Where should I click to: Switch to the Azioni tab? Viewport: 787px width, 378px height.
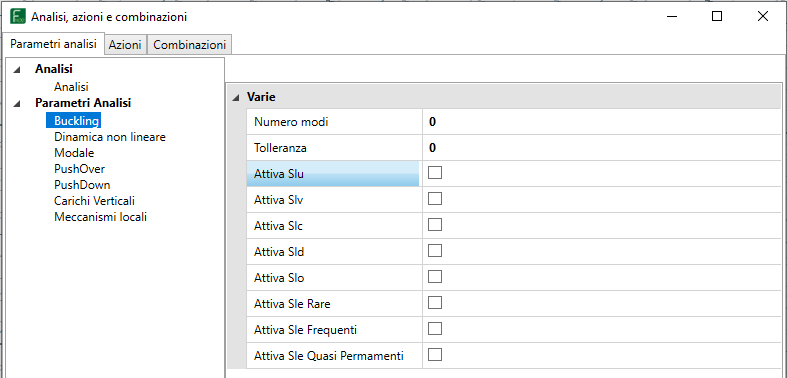click(x=125, y=45)
